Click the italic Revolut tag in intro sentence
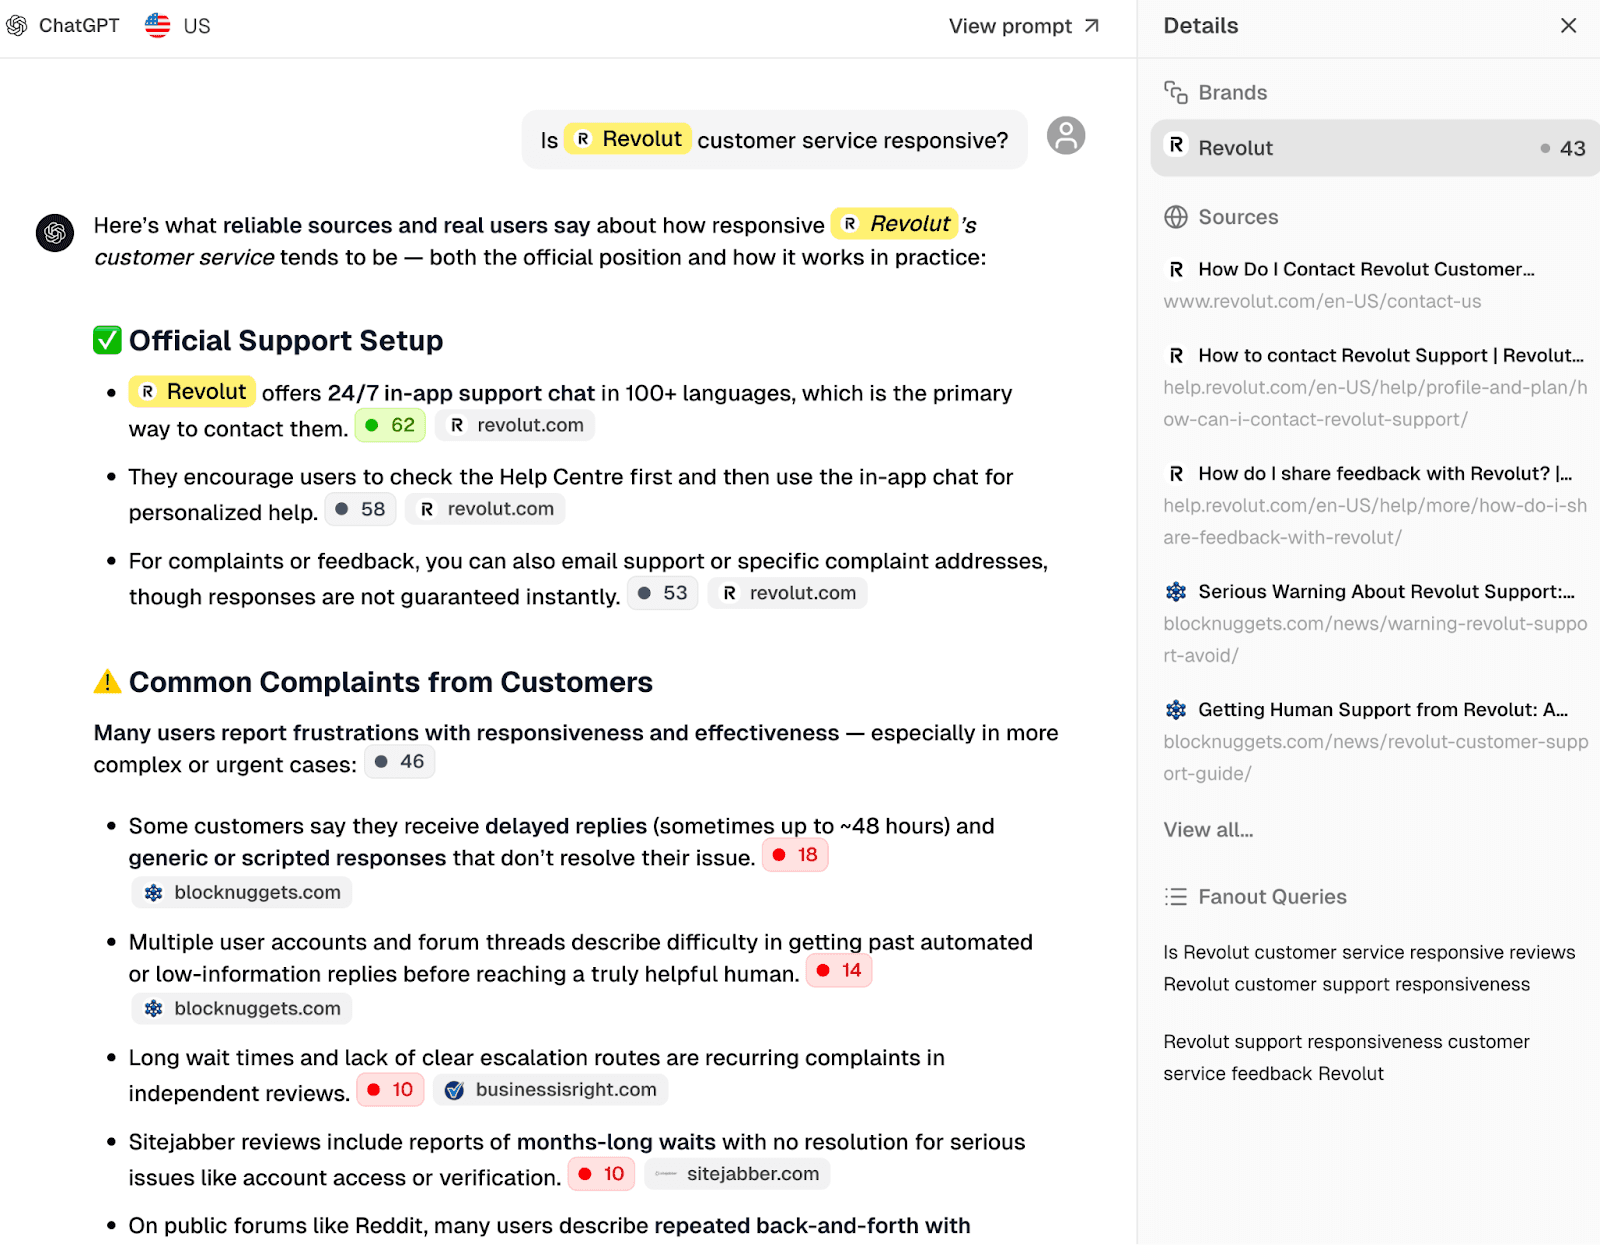 click(895, 223)
